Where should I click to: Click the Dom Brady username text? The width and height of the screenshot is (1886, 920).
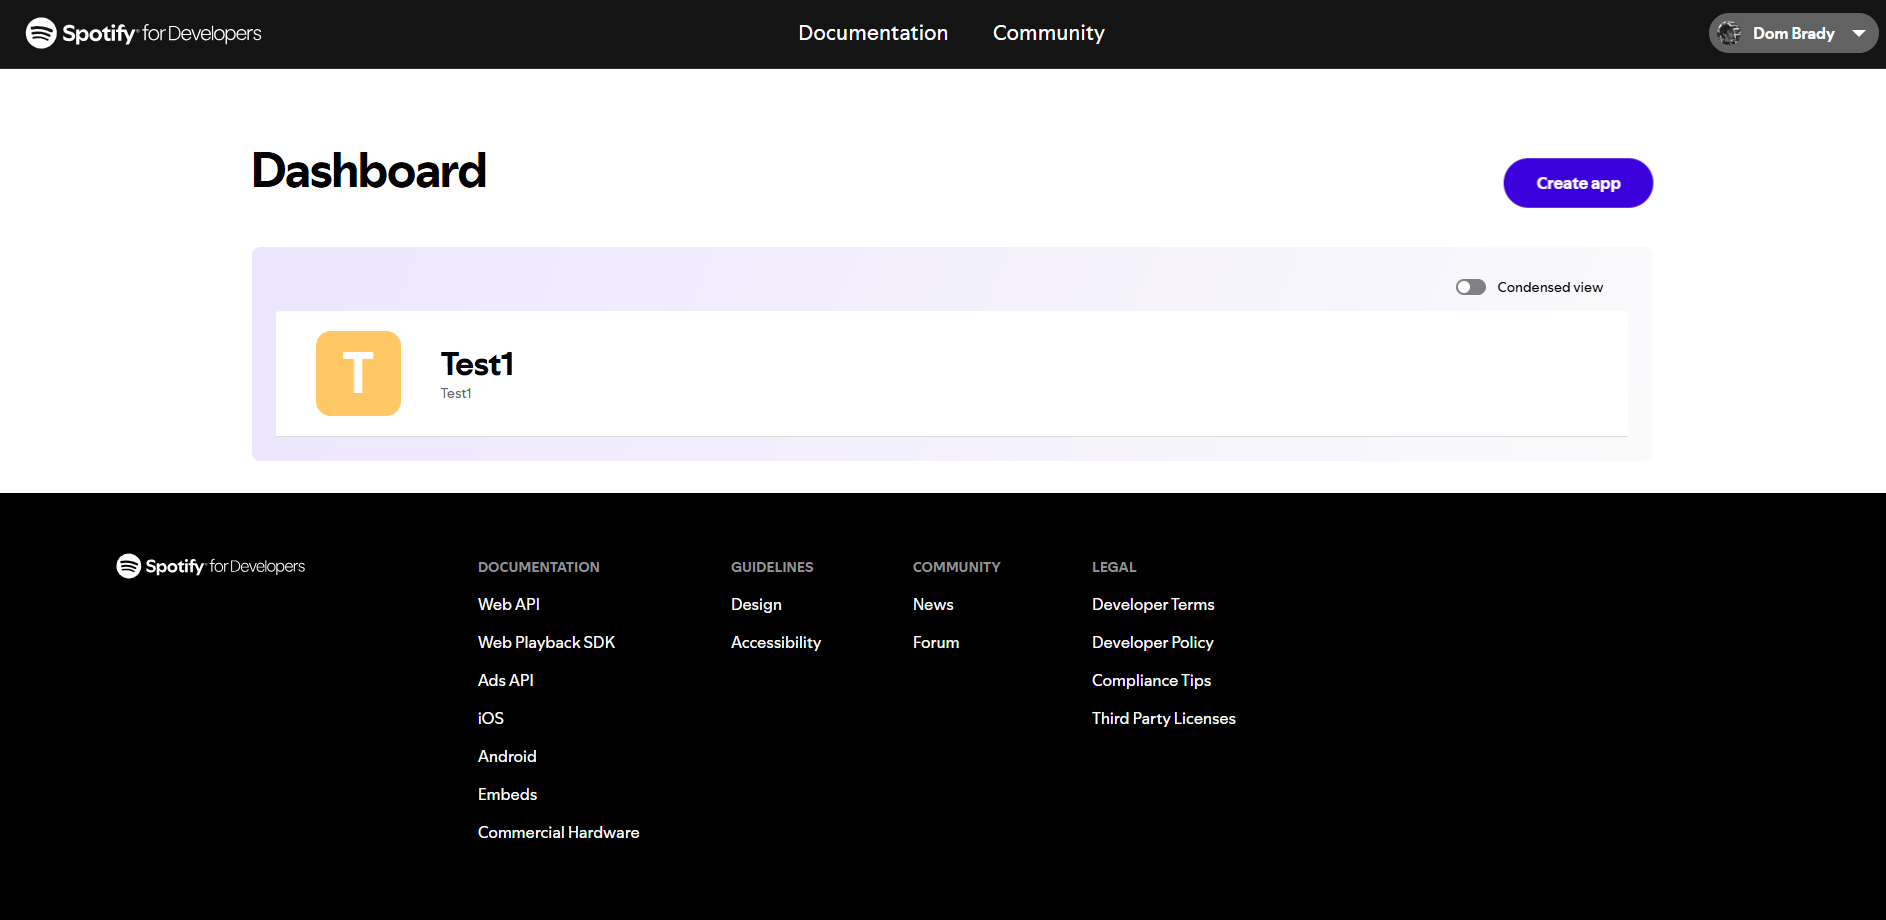tap(1794, 33)
